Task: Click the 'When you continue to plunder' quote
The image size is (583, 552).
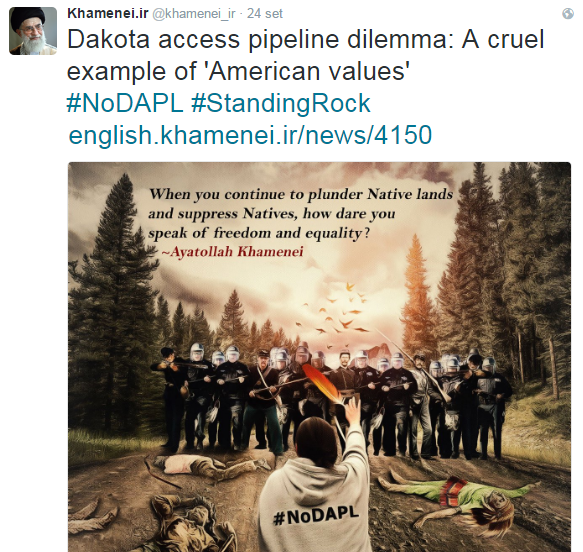Action: pyautogui.click(x=301, y=194)
